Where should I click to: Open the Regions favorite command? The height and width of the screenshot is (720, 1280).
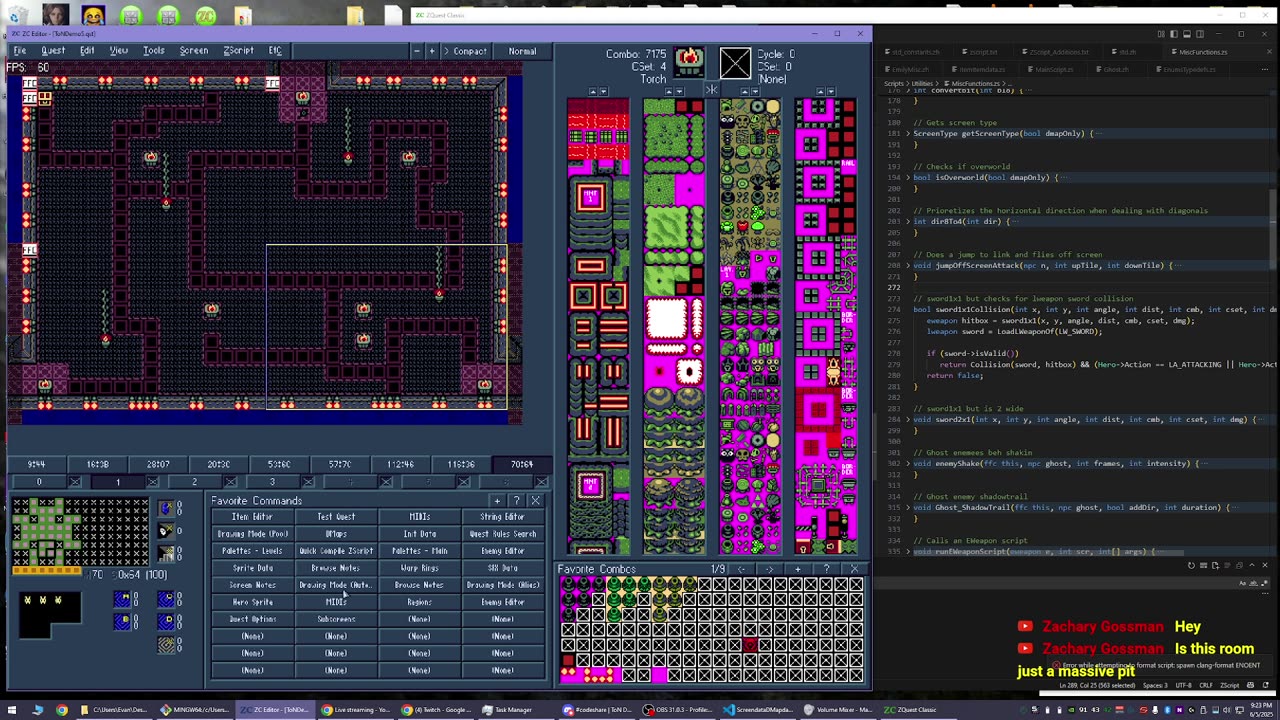click(419, 602)
